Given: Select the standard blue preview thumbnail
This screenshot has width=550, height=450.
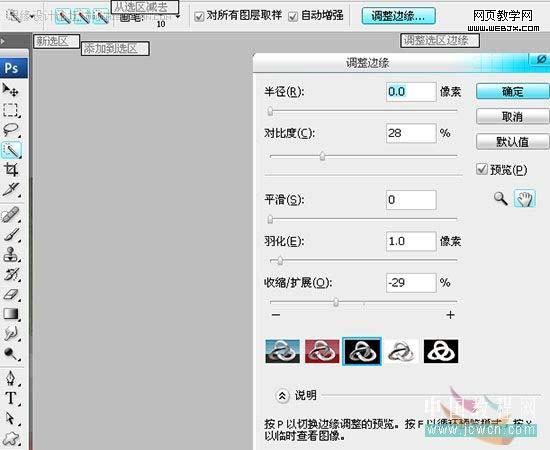Looking at the screenshot, I should tap(282, 351).
